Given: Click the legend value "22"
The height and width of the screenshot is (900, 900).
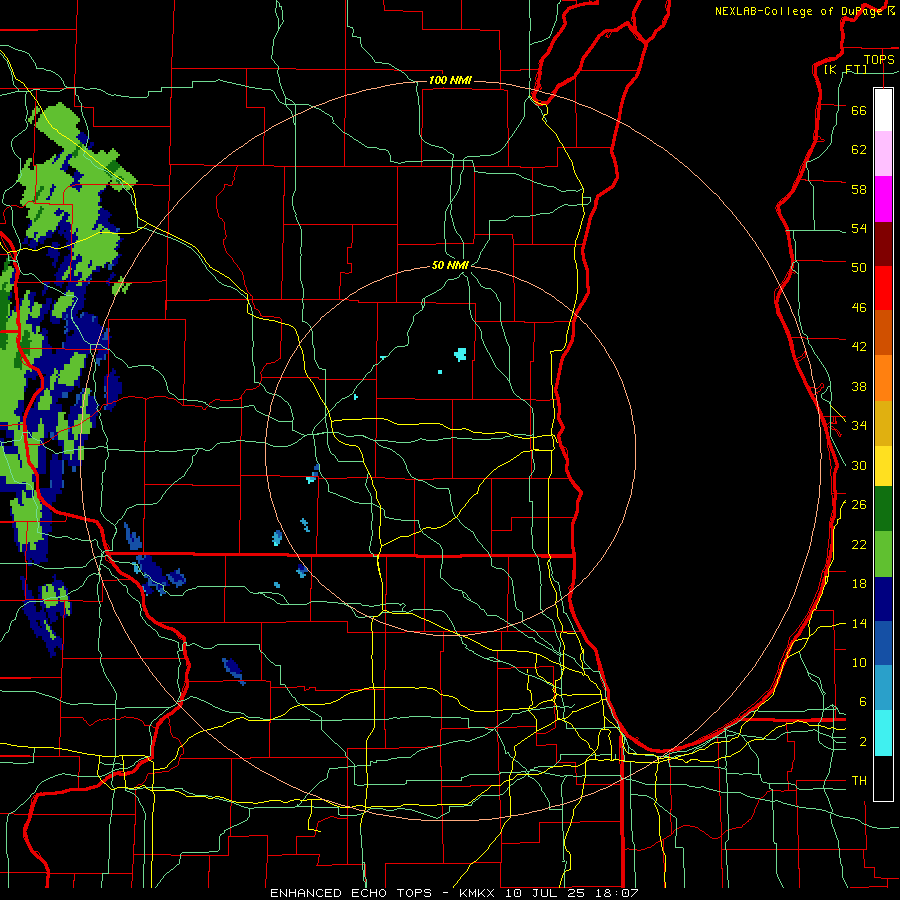Looking at the screenshot, I should [x=859, y=545].
